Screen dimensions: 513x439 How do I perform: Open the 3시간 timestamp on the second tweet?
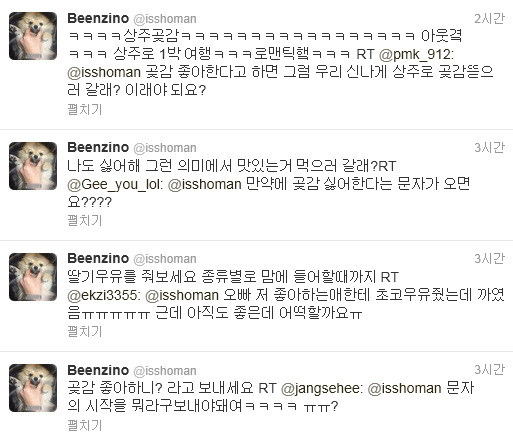click(x=489, y=148)
